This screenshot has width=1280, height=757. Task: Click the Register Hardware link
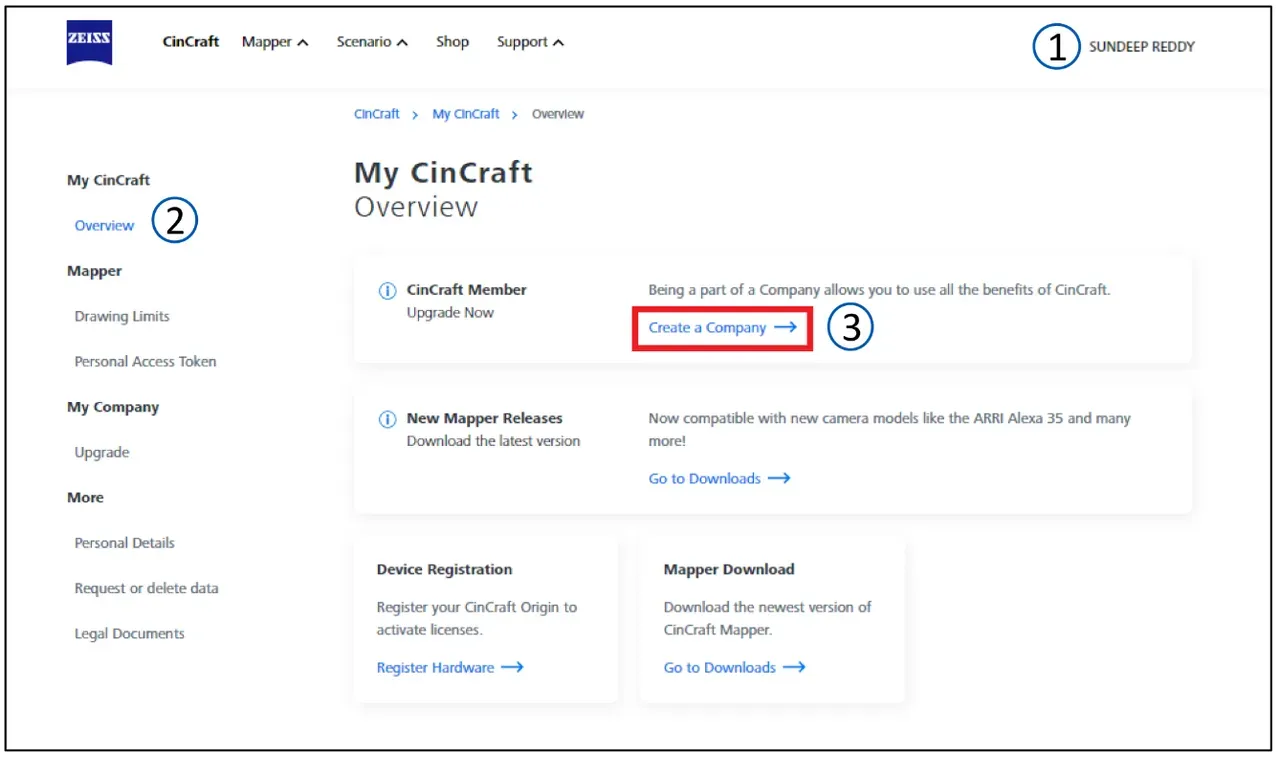point(450,668)
